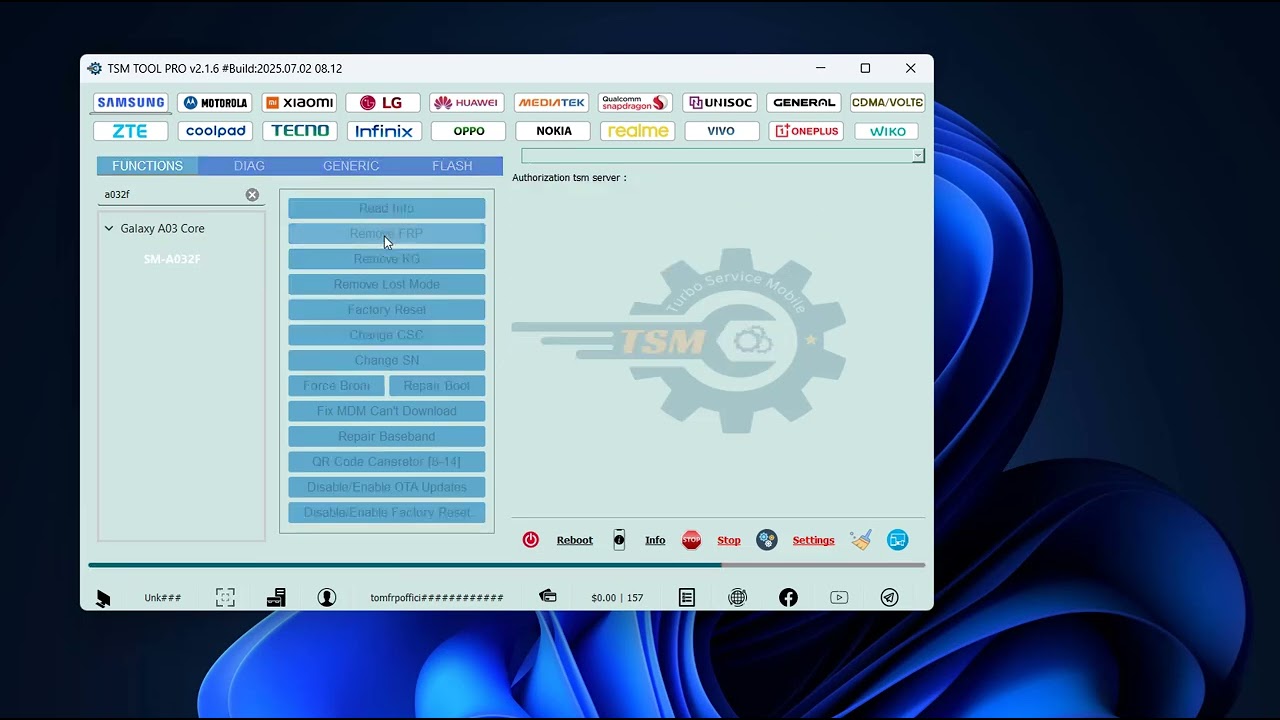The image size is (1280, 720).
Task: Click the computer device icon in status bar
Action: (276, 597)
